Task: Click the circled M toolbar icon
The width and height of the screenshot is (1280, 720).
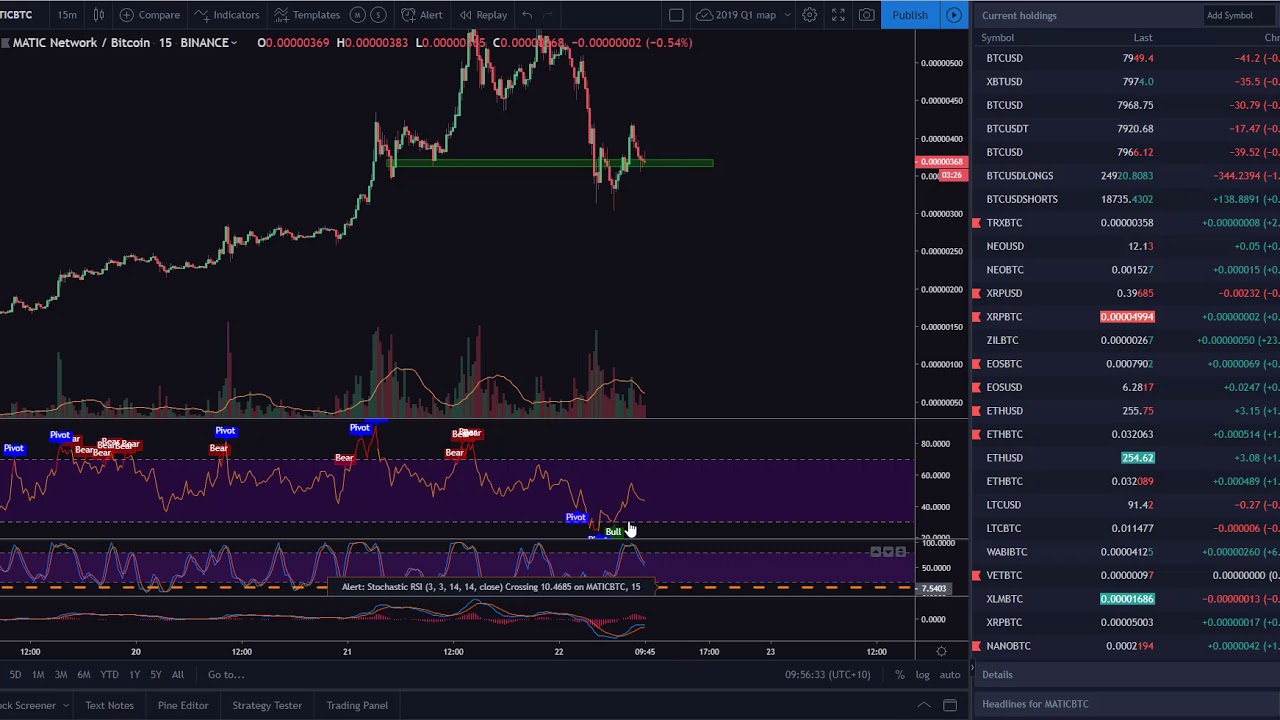Action: click(357, 15)
